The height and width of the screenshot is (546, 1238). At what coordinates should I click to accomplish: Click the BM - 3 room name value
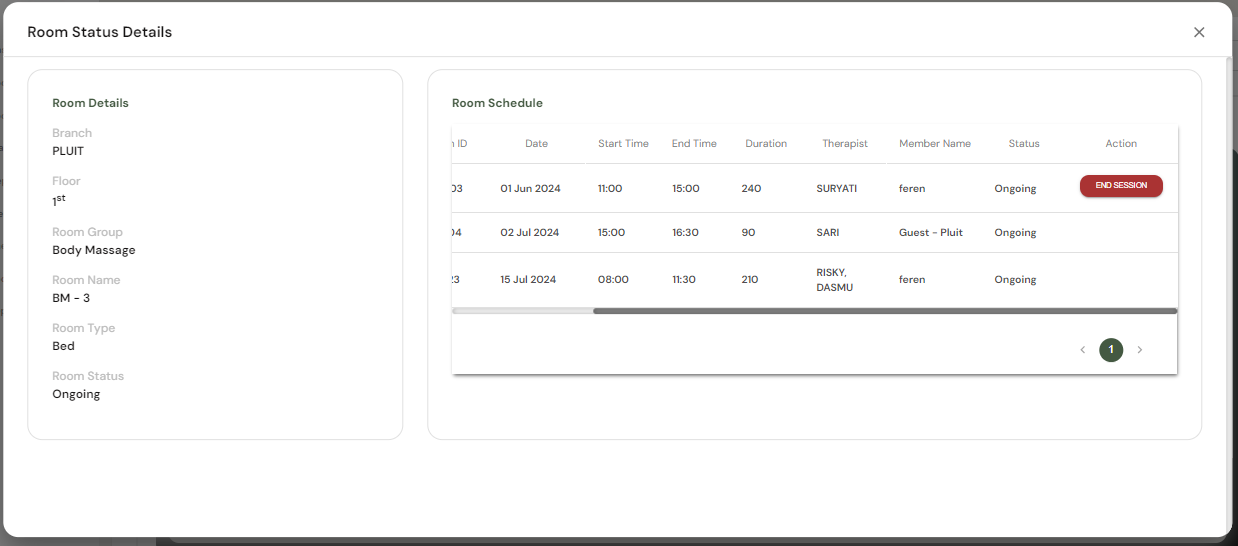point(71,298)
